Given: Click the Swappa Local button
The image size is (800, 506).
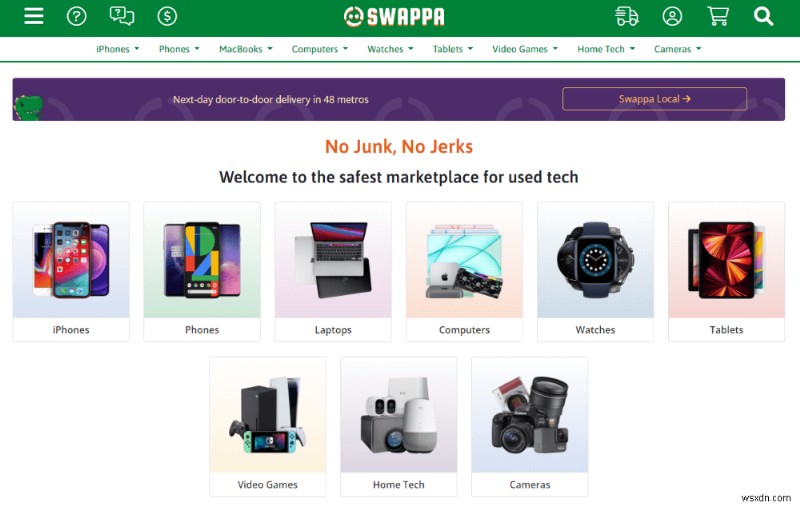Looking at the screenshot, I should pos(655,99).
